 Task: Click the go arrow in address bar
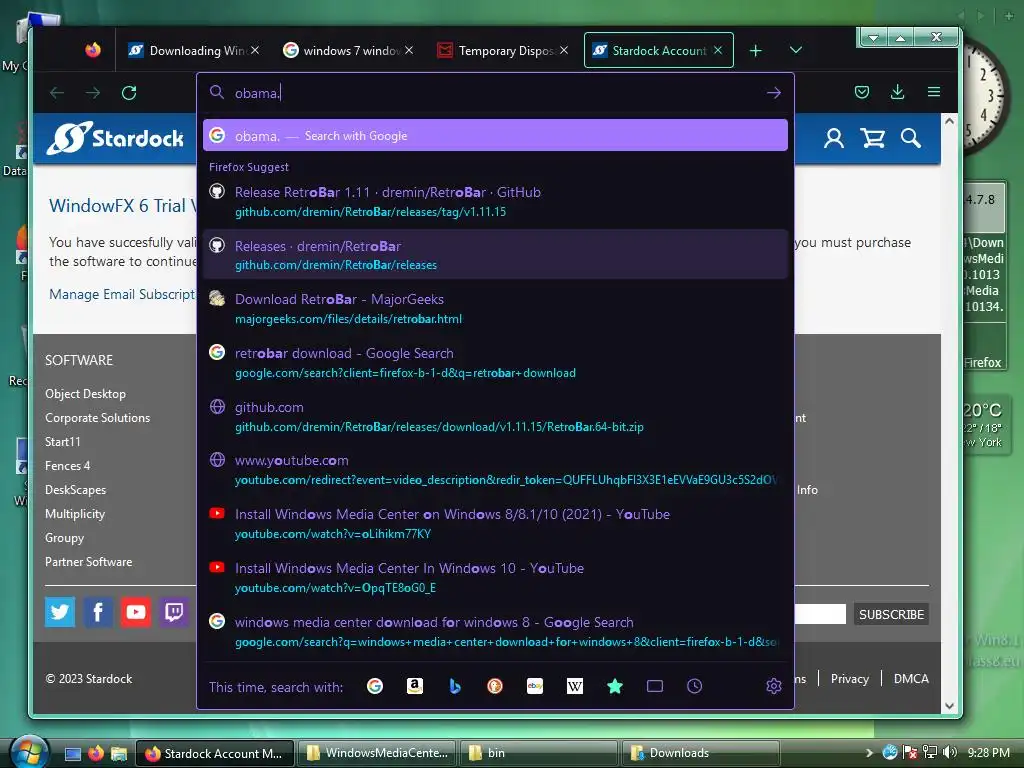(x=774, y=93)
